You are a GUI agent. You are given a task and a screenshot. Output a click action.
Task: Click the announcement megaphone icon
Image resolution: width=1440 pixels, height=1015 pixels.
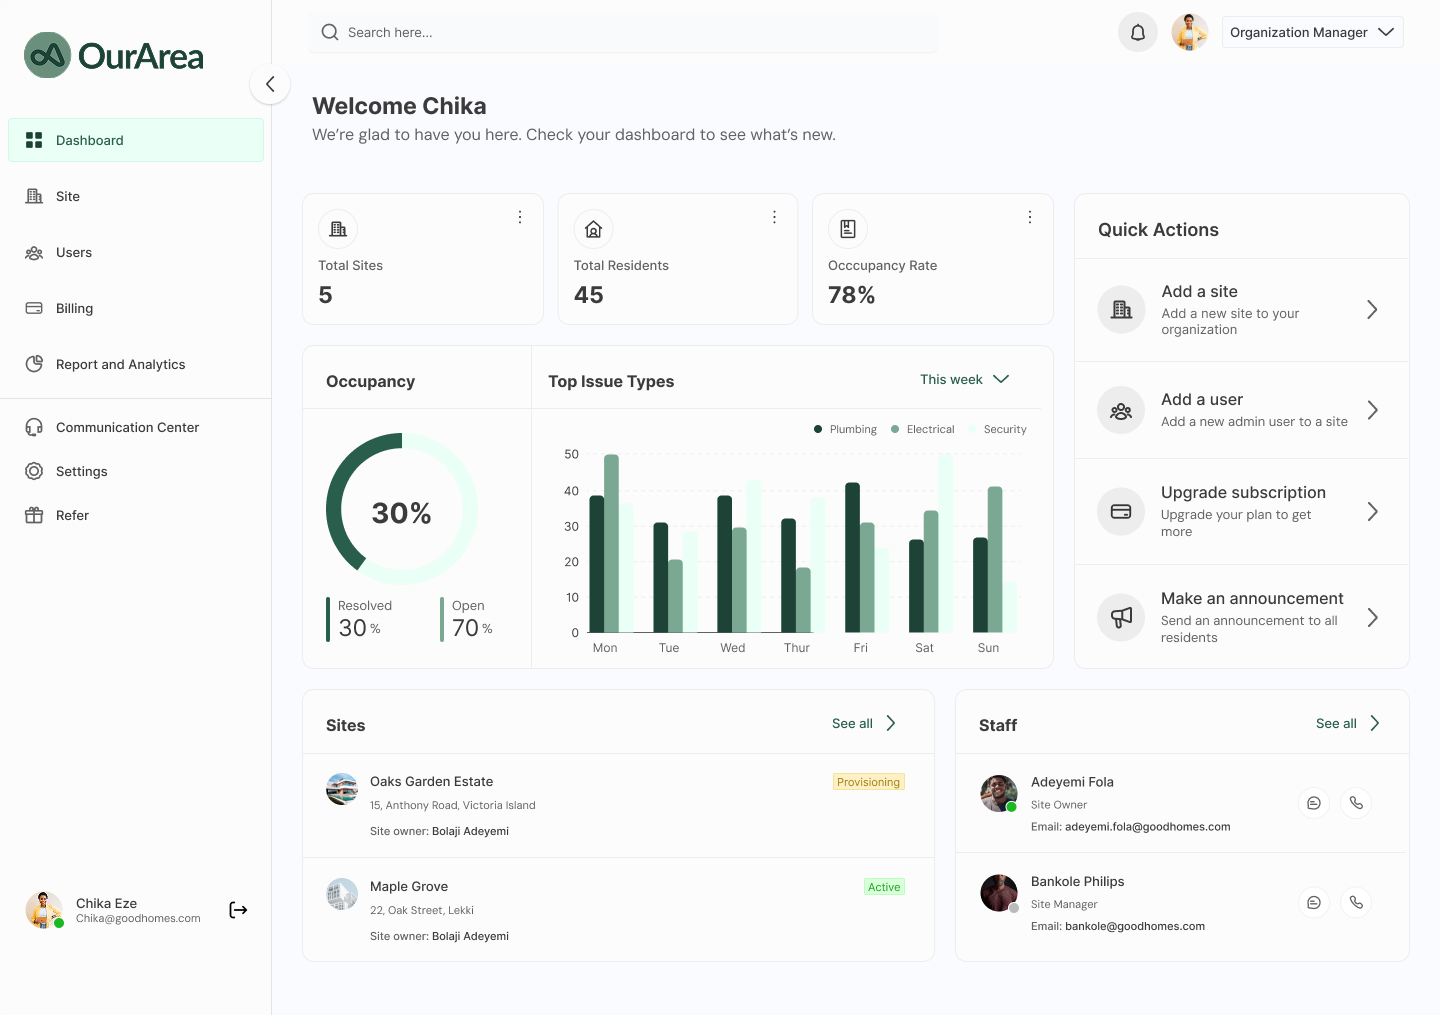click(1120, 617)
